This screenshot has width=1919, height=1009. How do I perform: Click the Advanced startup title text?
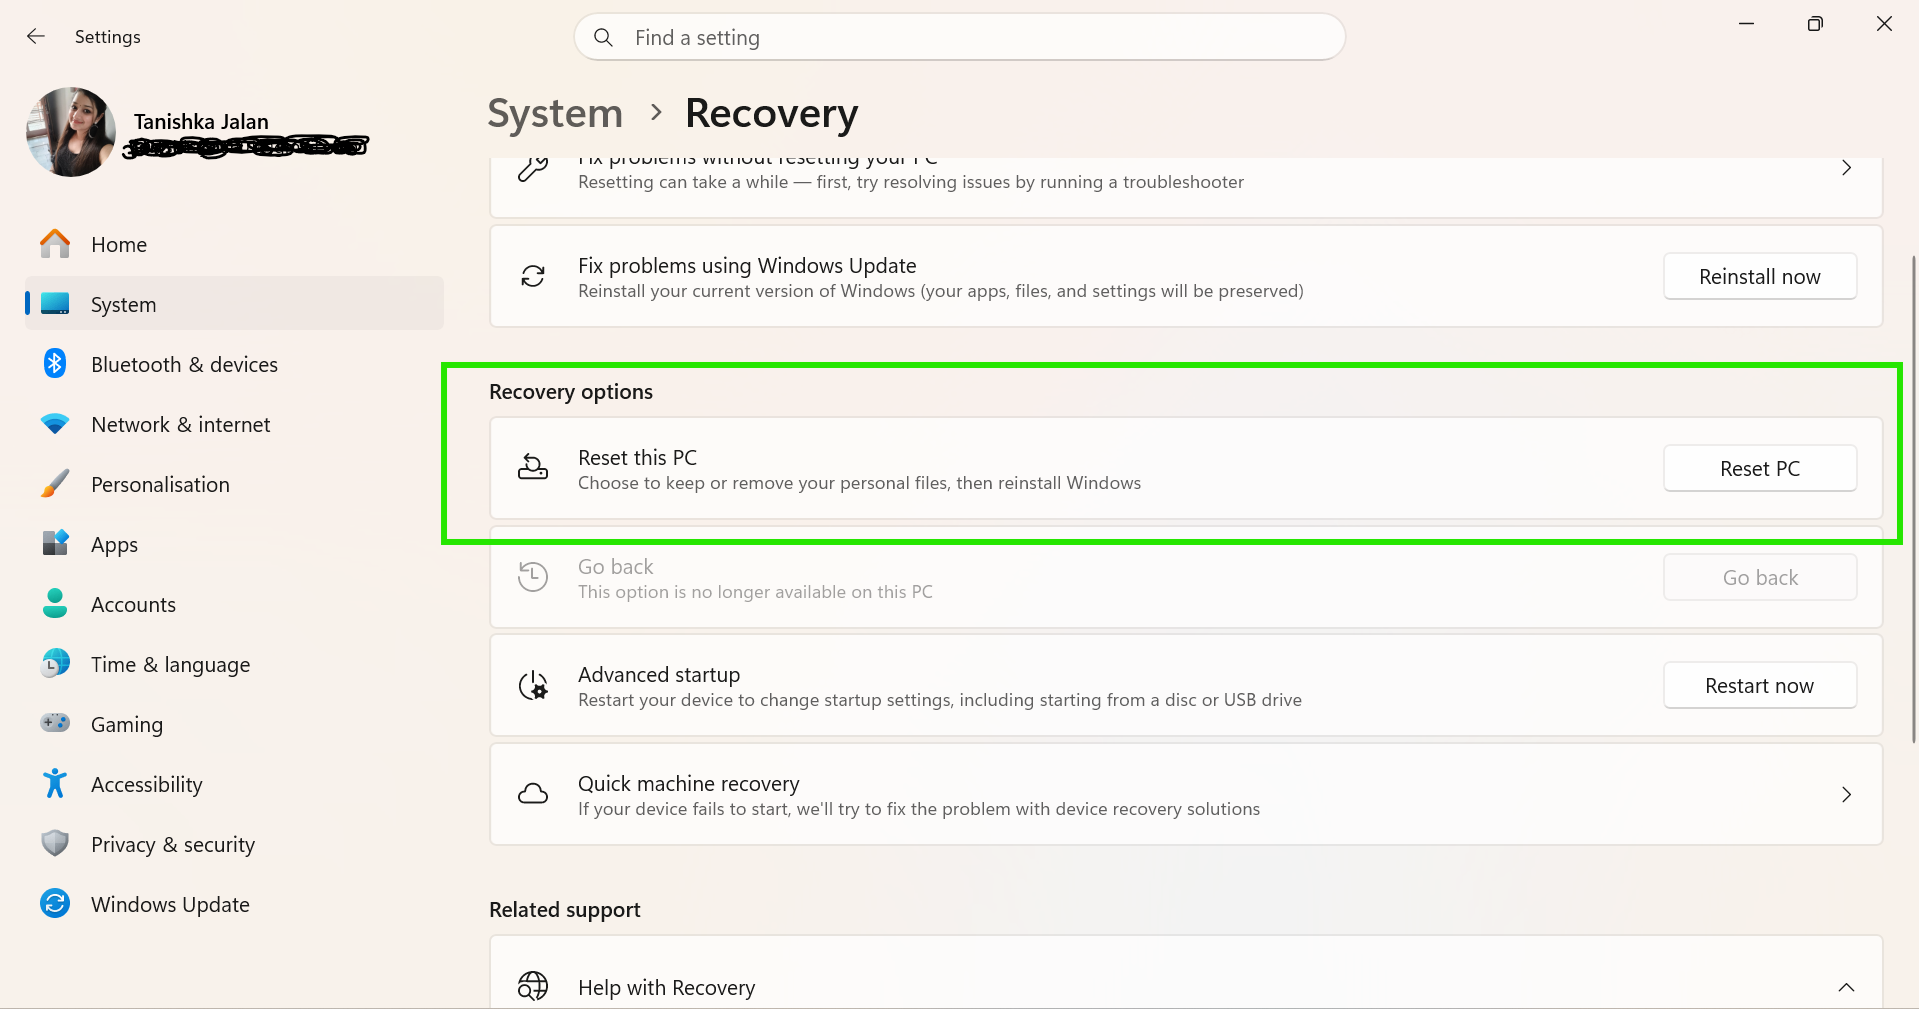659,675
